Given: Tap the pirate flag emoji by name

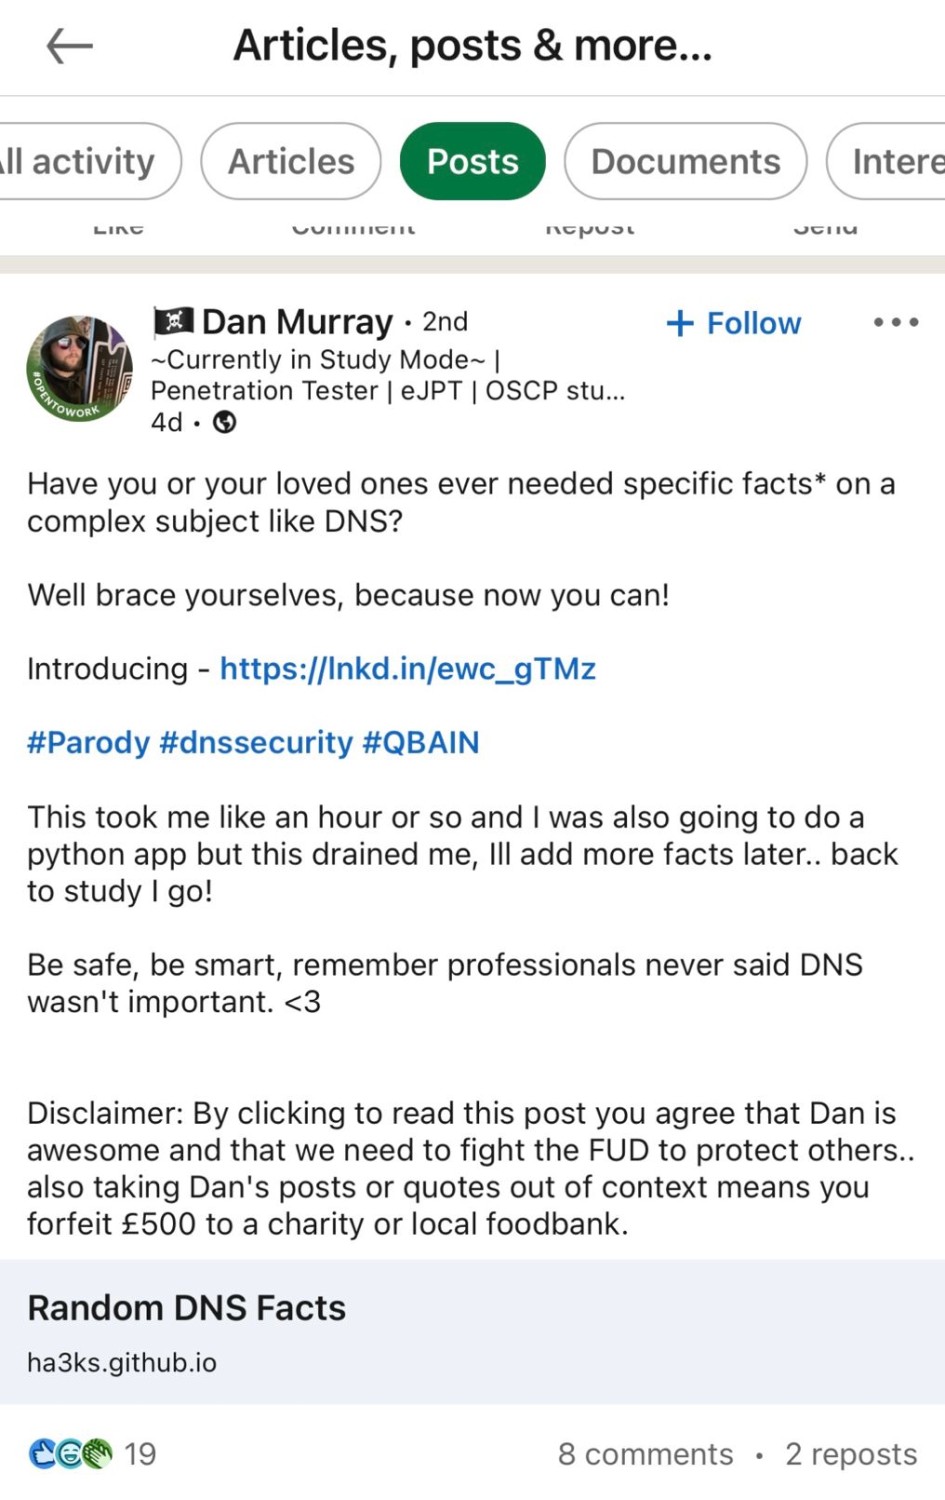Looking at the screenshot, I should (x=173, y=321).
